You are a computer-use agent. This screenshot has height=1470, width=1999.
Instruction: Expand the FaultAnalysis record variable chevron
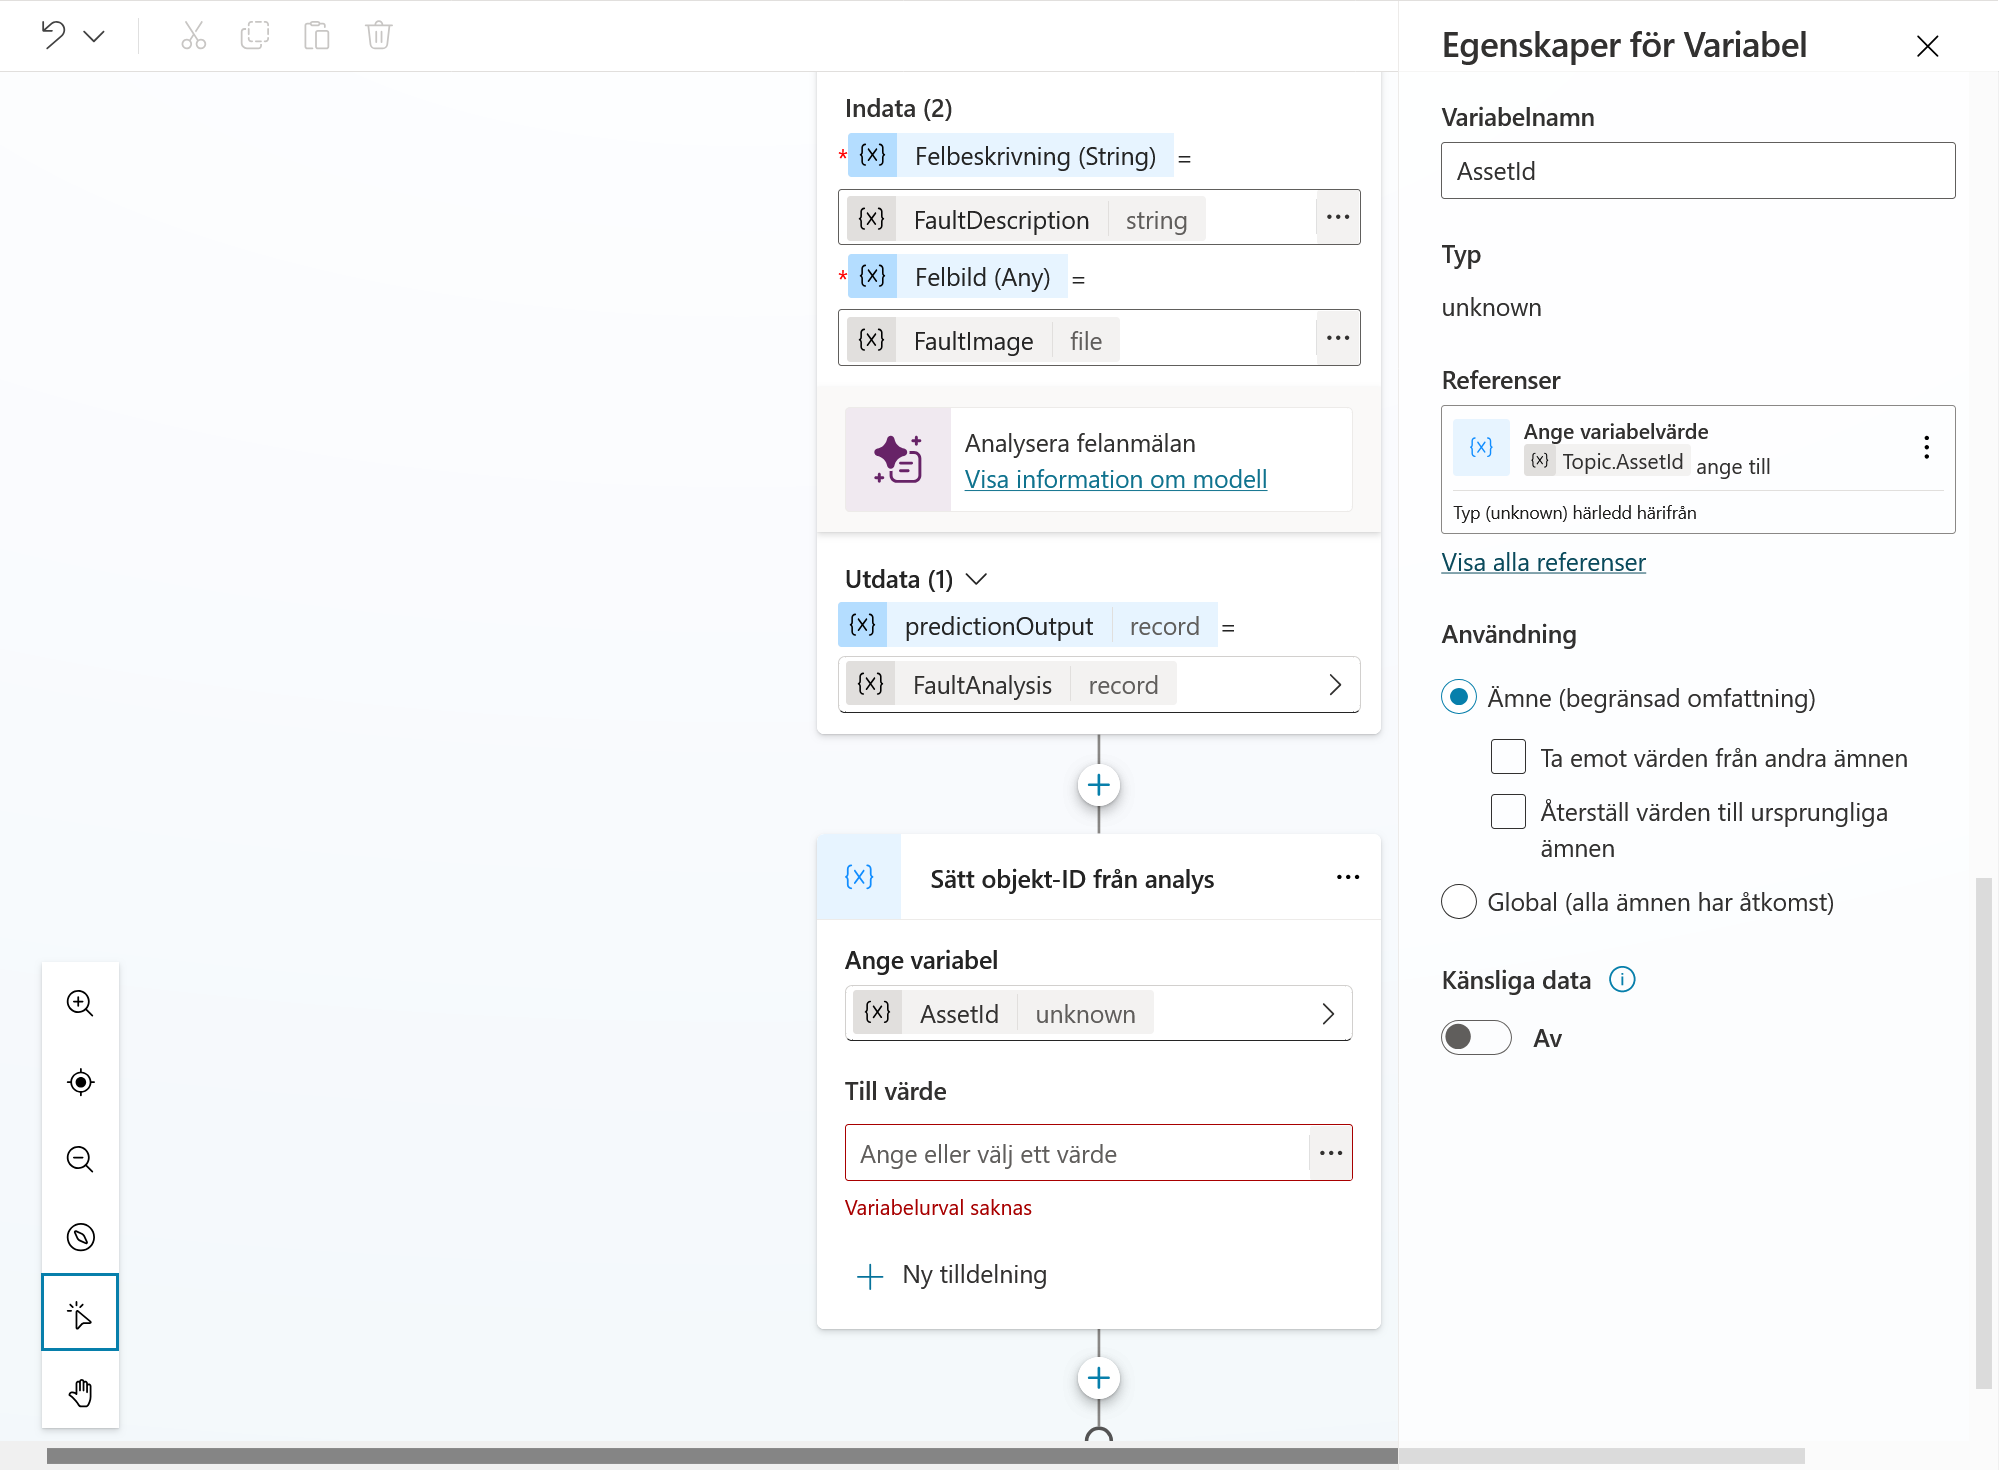coord(1335,685)
